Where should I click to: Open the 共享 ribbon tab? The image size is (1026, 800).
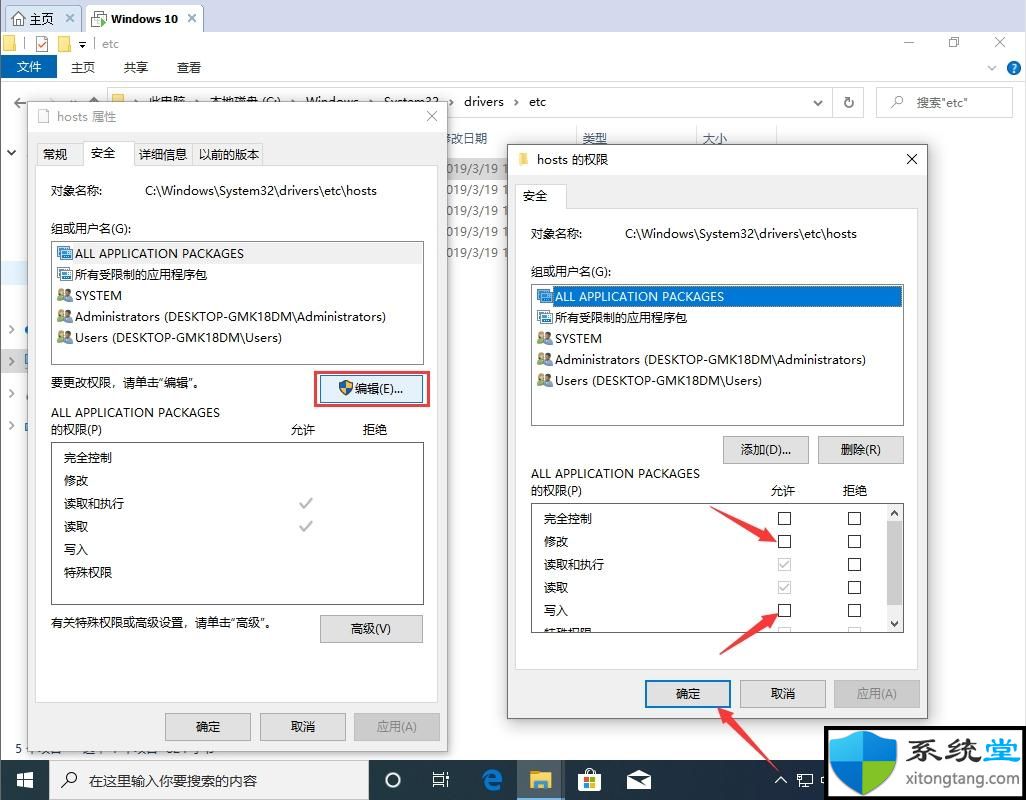coord(136,67)
